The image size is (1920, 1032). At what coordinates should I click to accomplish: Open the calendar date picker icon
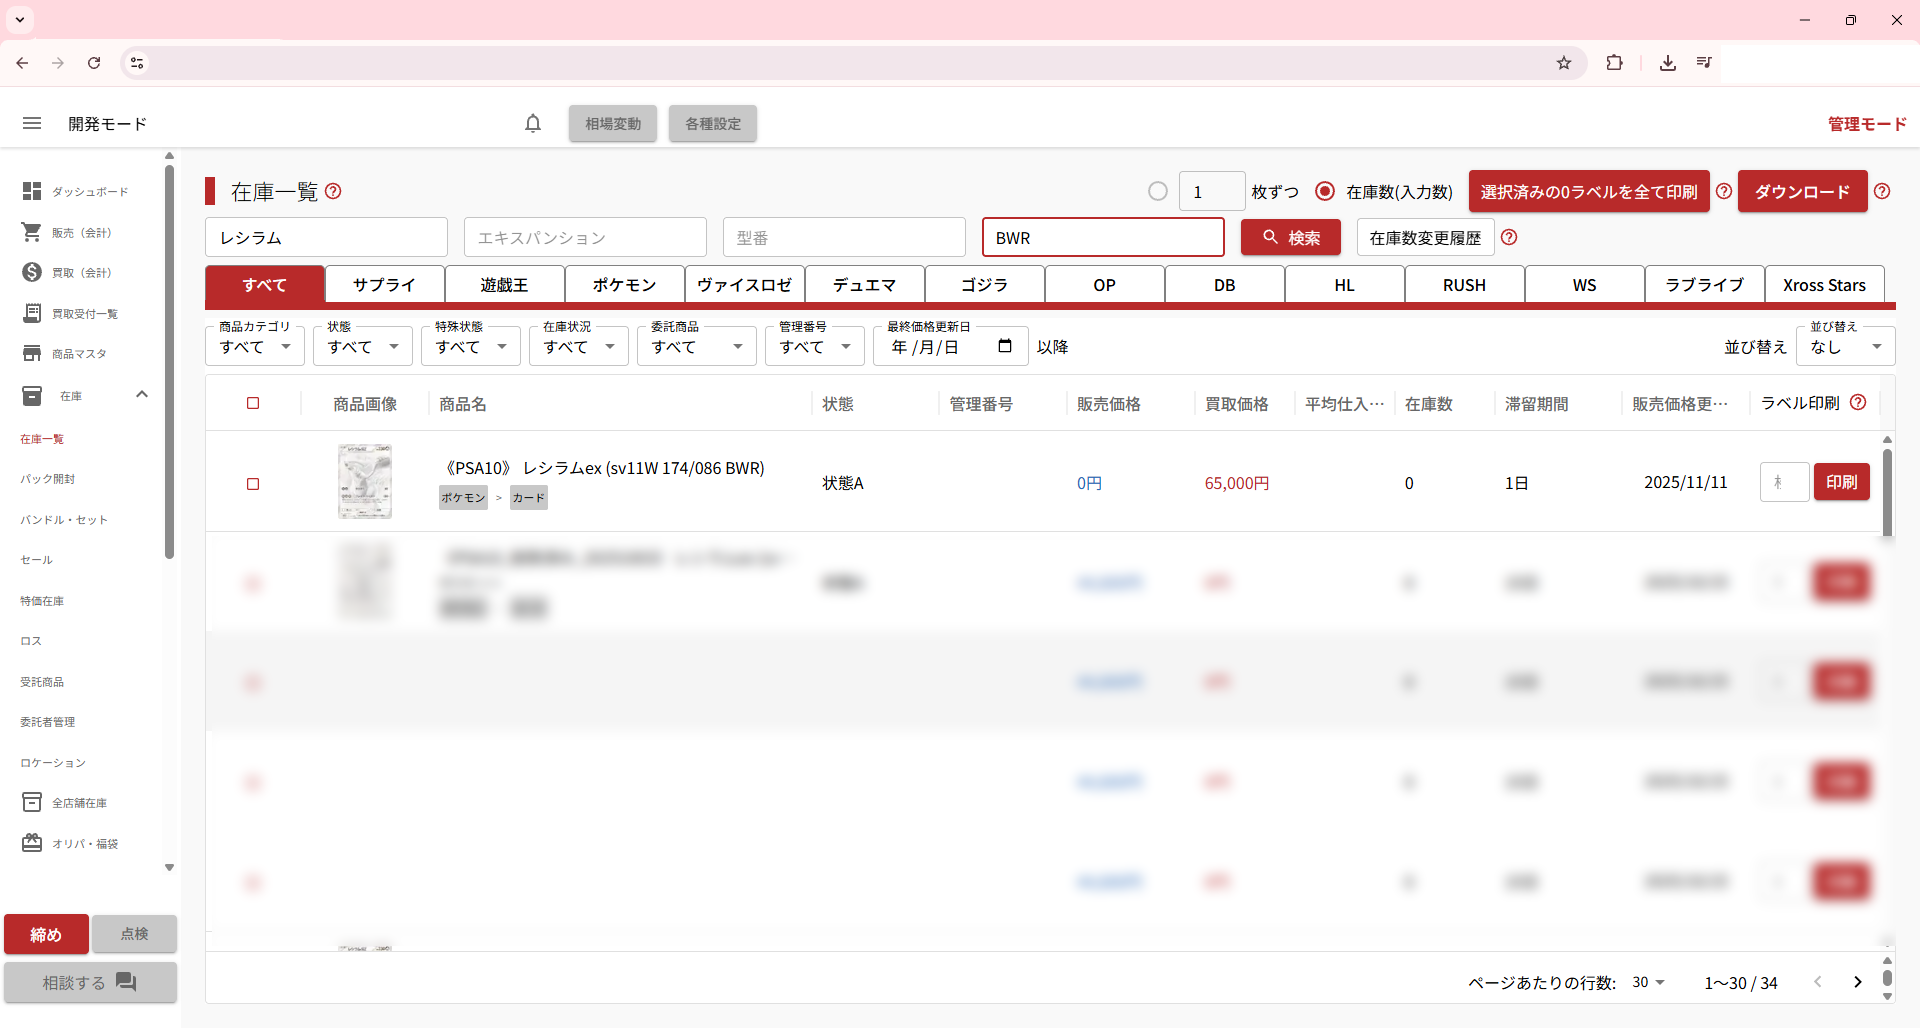coord(1005,346)
